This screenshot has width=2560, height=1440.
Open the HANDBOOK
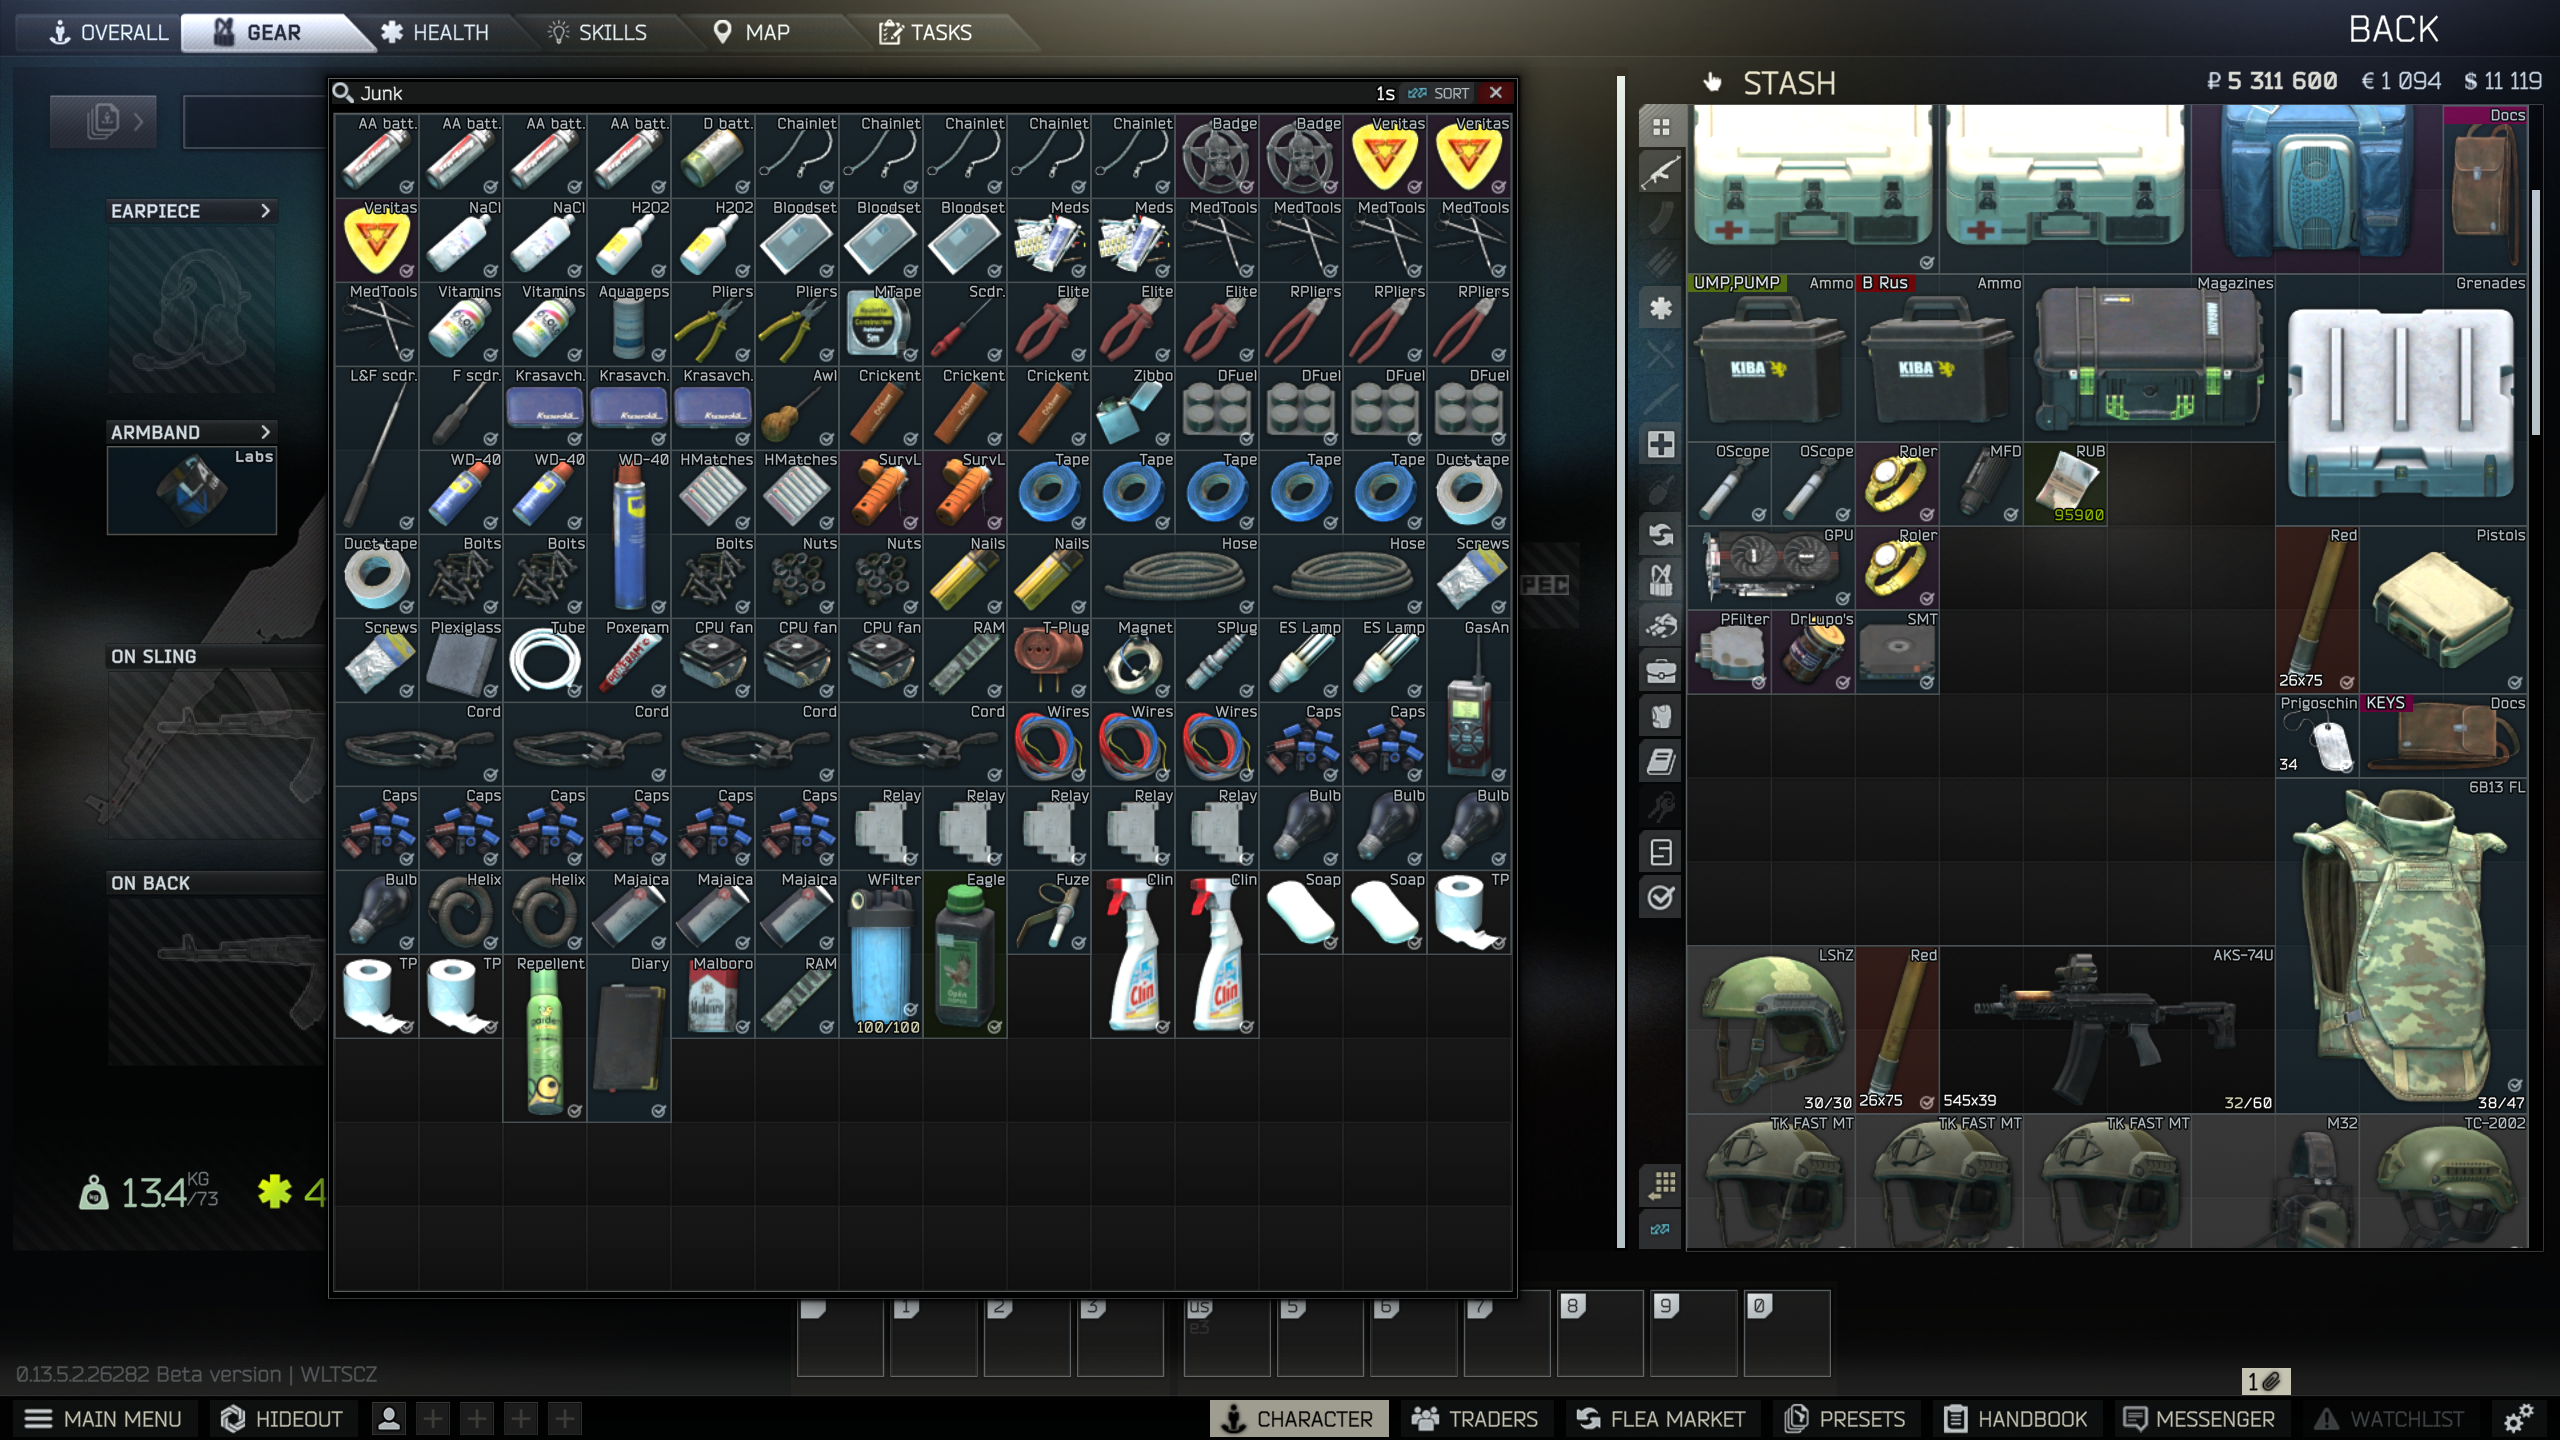2016,1418
